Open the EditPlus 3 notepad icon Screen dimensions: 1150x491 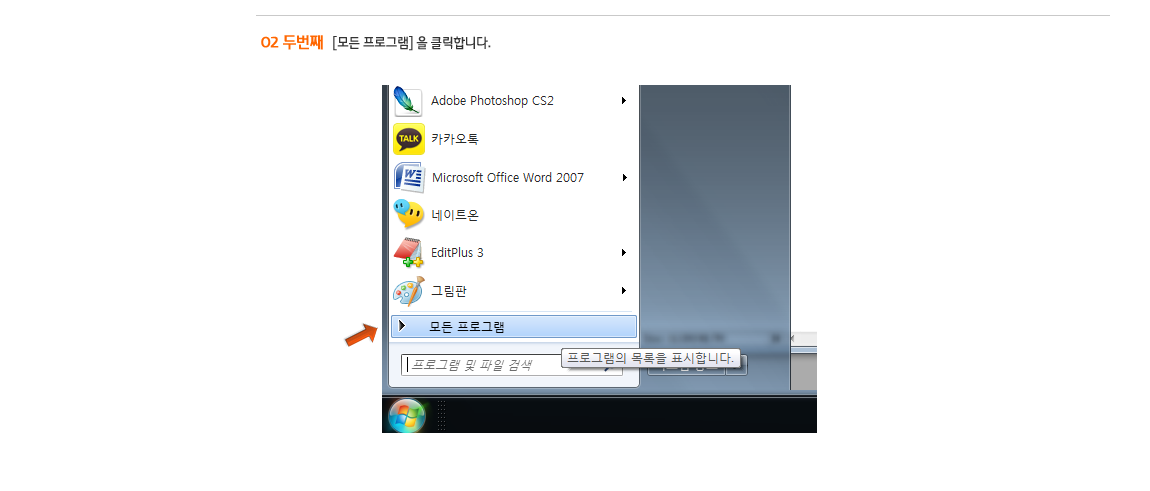click(x=409, y=252)
